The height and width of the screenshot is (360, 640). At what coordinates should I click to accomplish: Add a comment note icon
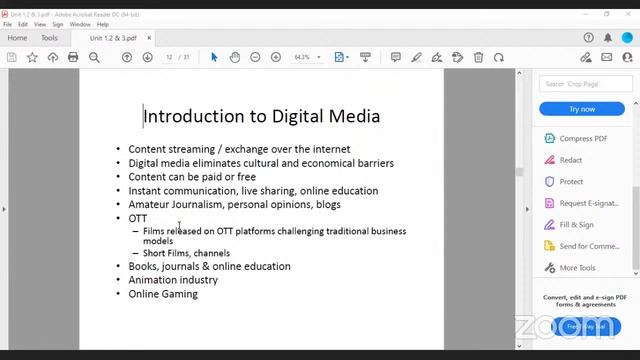396,57
